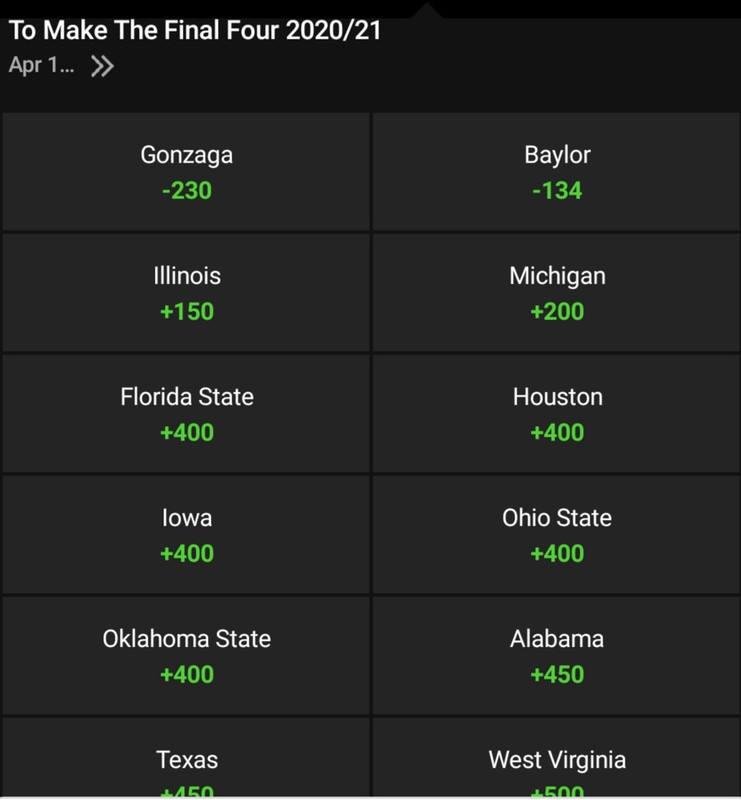This screenshot has width=741, height=800.
Task: Select the West Virginia odds cell
Action: pyautogui.click(x=557, y=768)
